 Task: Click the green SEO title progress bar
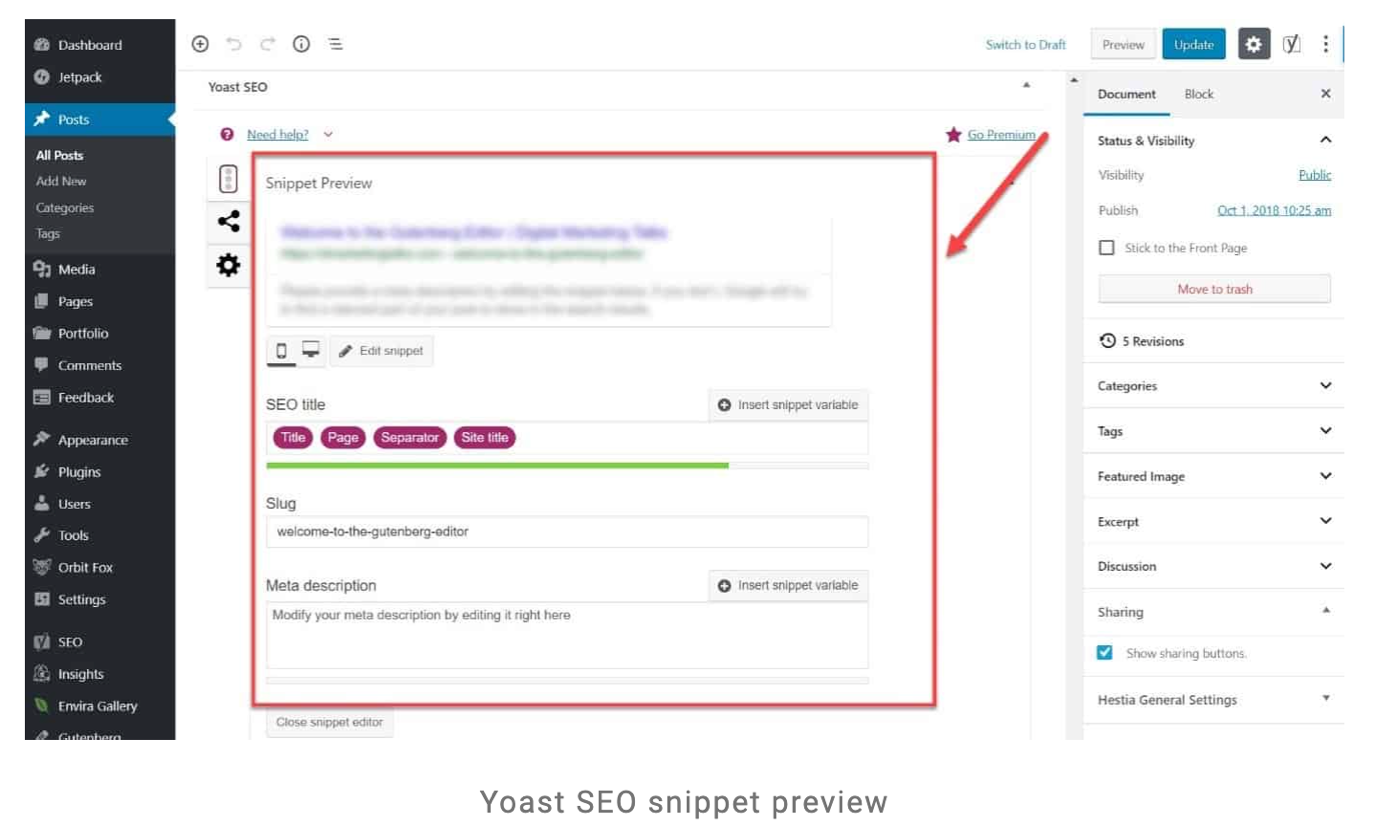tap(497, 465)
